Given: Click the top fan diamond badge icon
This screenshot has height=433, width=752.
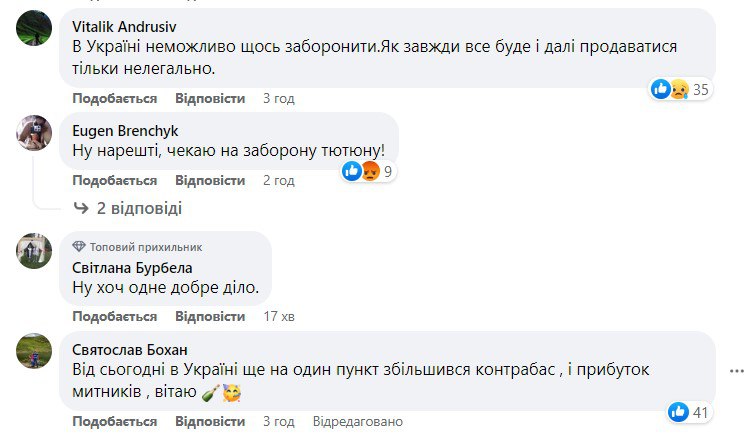Looking at the screenshot, I should click(80, 247).
